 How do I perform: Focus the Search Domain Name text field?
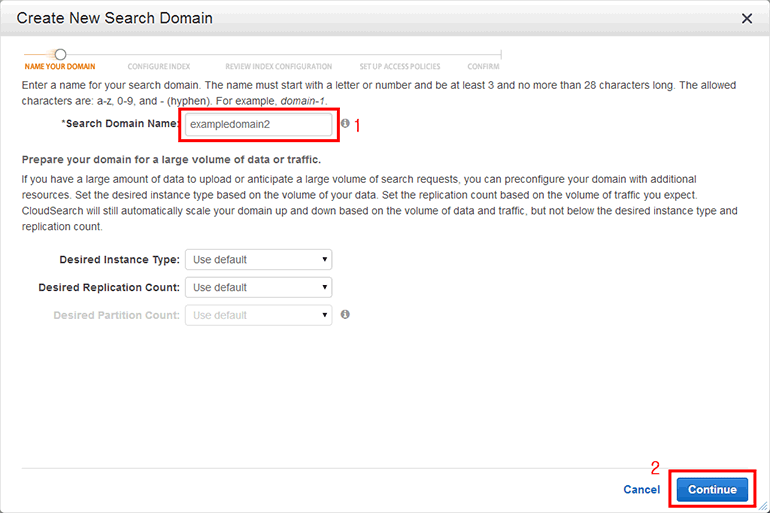pyautogui.click(x=258, y=124)
